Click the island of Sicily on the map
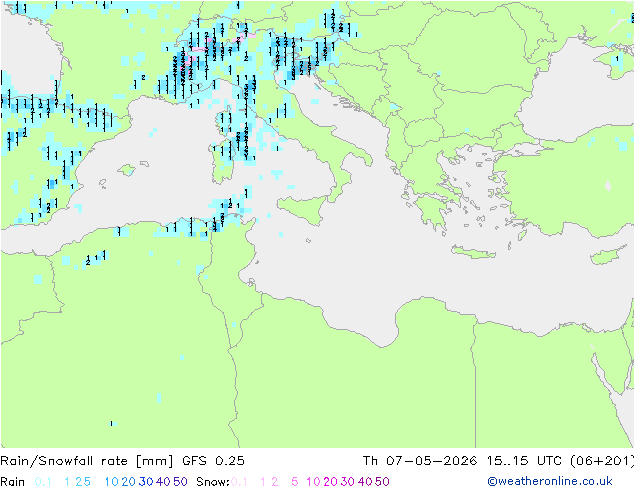Image resolution: width=634 pixels, height=490 pixels. pyautogui.click(x=305, y=208)
